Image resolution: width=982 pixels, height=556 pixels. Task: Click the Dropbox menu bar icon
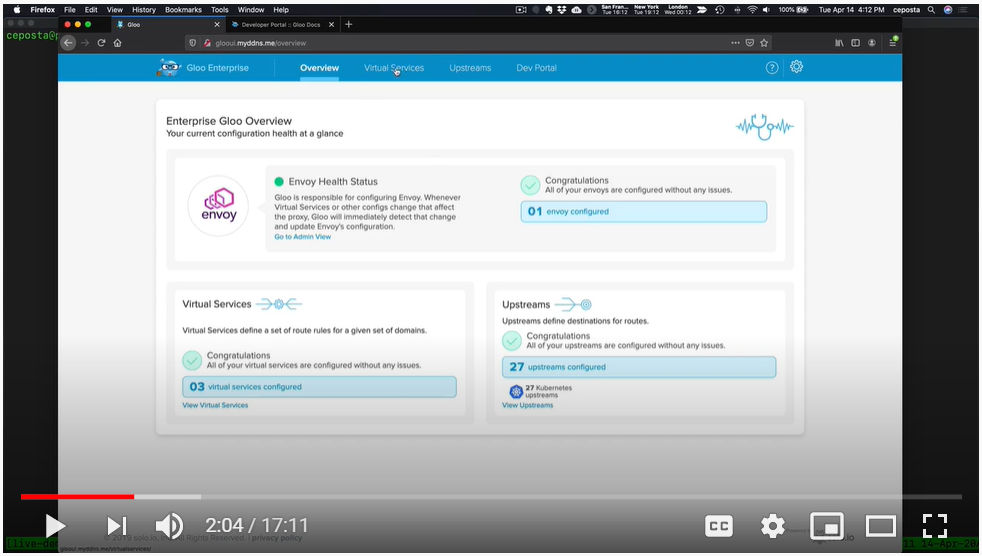(x=561, y=9)
